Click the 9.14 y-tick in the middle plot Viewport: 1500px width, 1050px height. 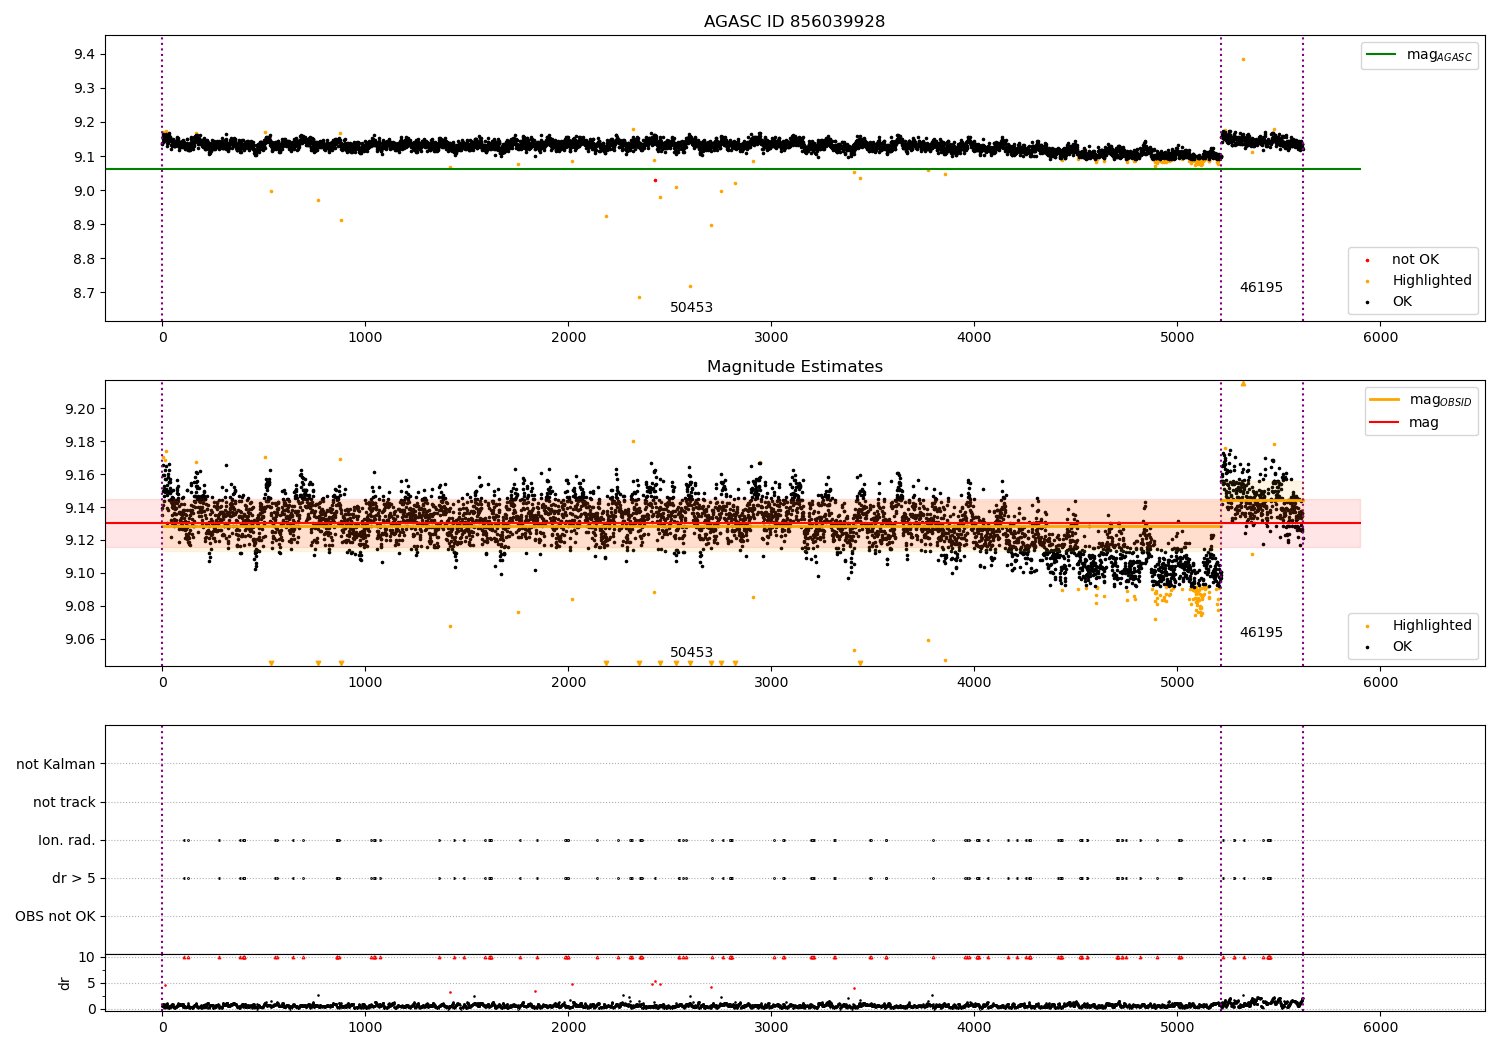80,508
